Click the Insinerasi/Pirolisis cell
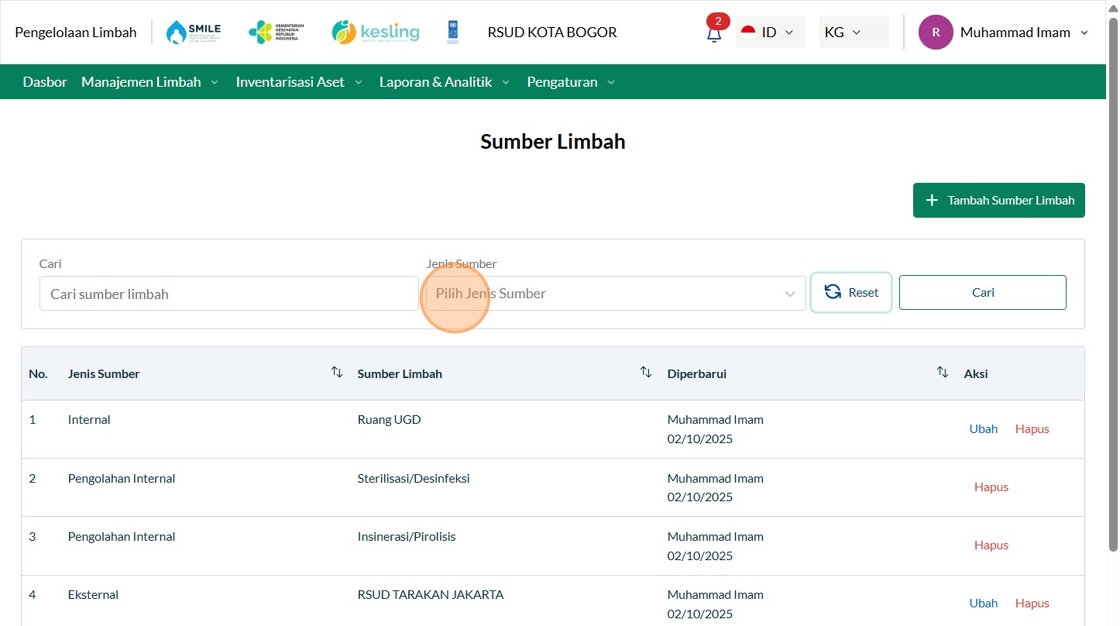1120x626 pixels. pyautogui.click(x=406, y=536)
